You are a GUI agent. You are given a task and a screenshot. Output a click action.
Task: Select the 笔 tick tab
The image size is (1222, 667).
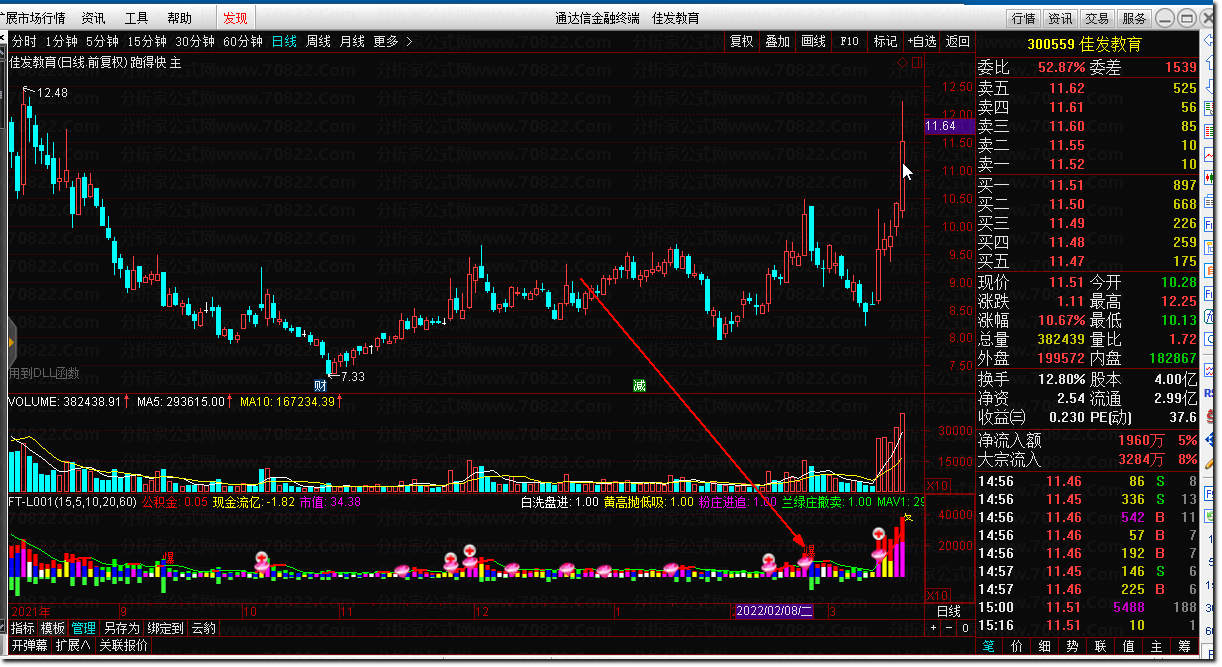[x=989, y=646]
